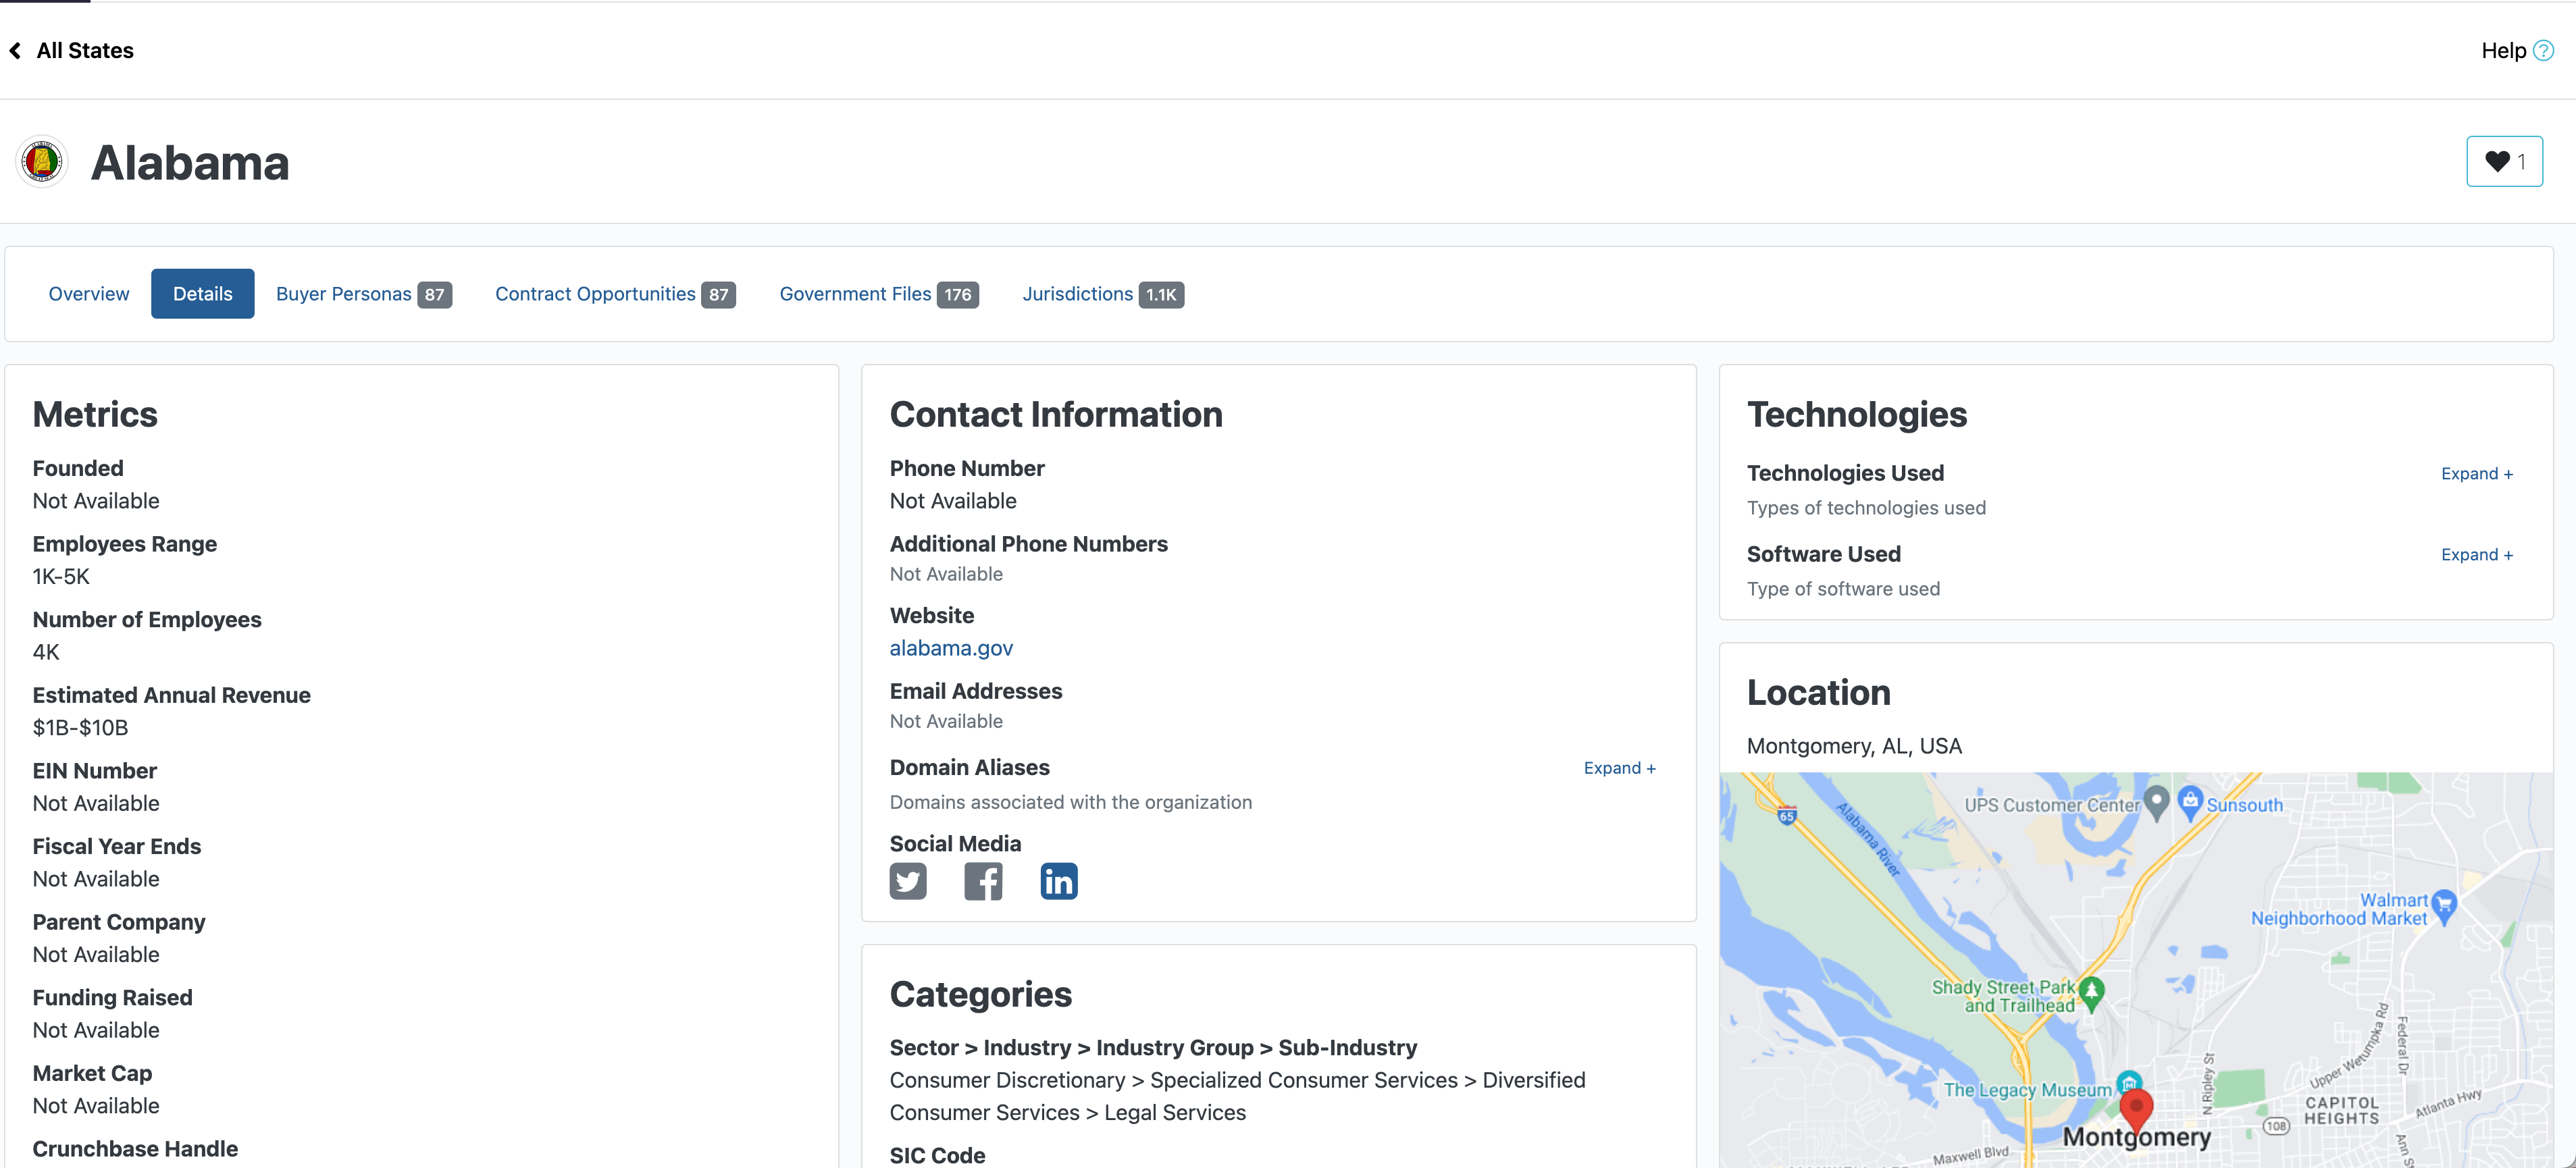
Task: Open the Buyer Personas tab
Action: click(x=364, y=294)
